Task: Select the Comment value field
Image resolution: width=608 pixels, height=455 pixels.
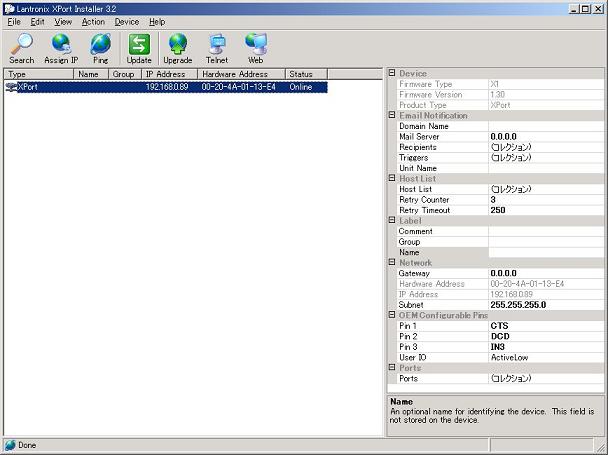Action: tap(546, 231)
